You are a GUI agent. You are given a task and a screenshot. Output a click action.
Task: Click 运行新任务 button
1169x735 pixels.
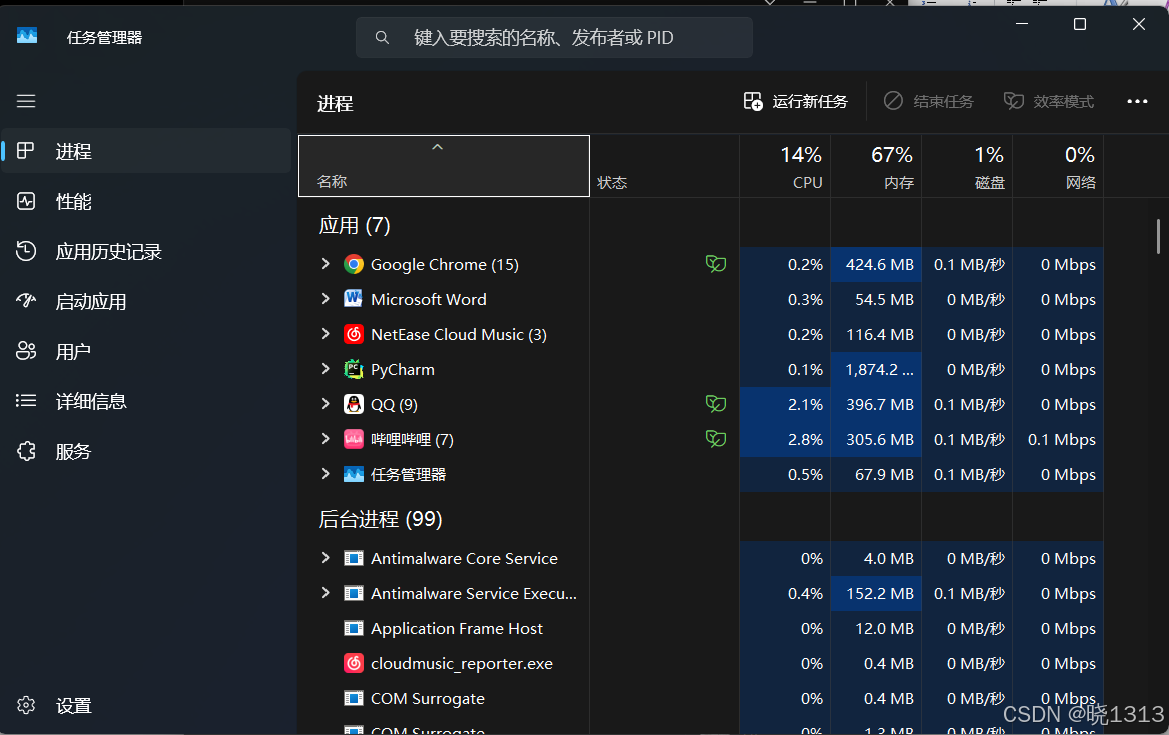coord(795,101)
